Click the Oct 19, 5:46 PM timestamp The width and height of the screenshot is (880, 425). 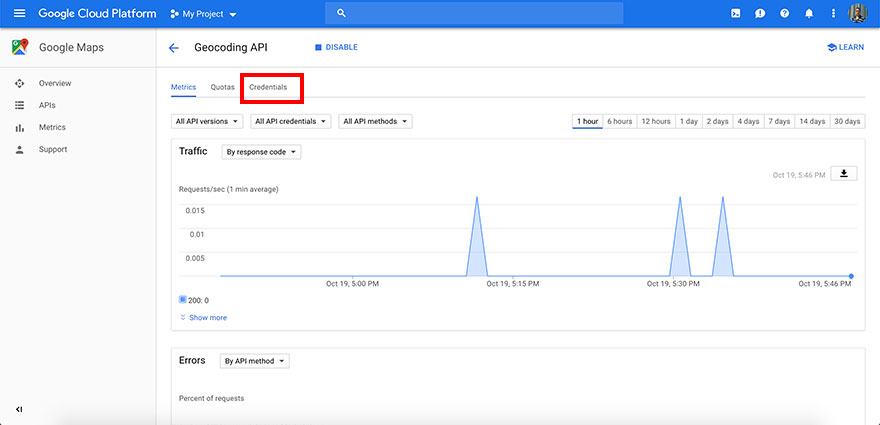point(799,175)
